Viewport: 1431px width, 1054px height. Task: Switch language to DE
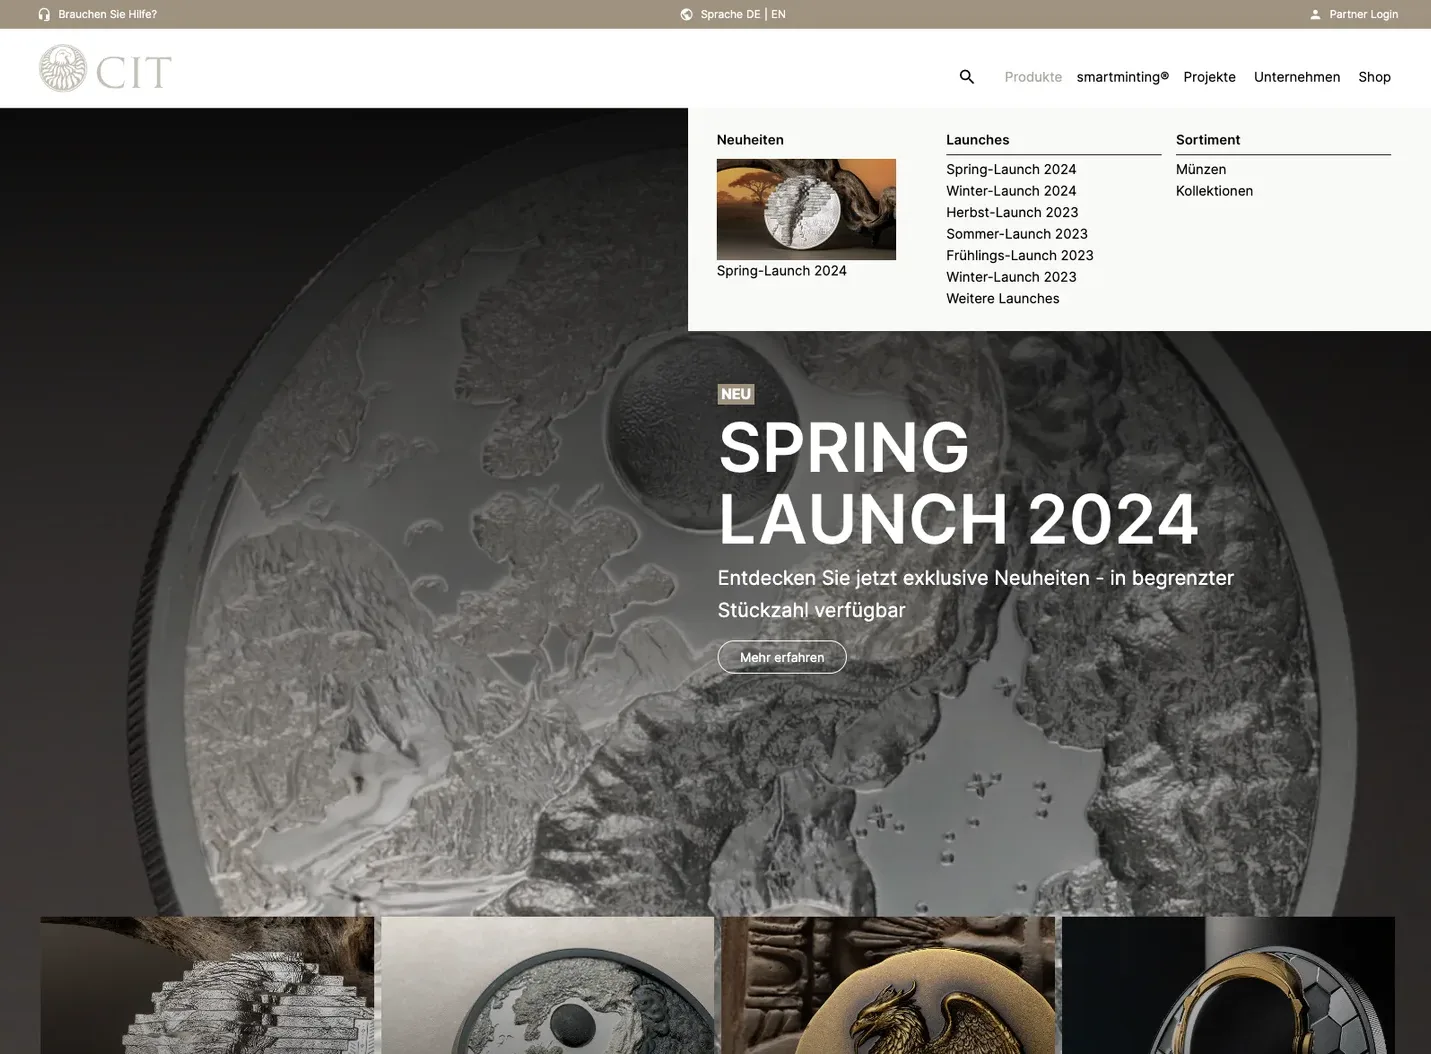[x=753, y=14]
